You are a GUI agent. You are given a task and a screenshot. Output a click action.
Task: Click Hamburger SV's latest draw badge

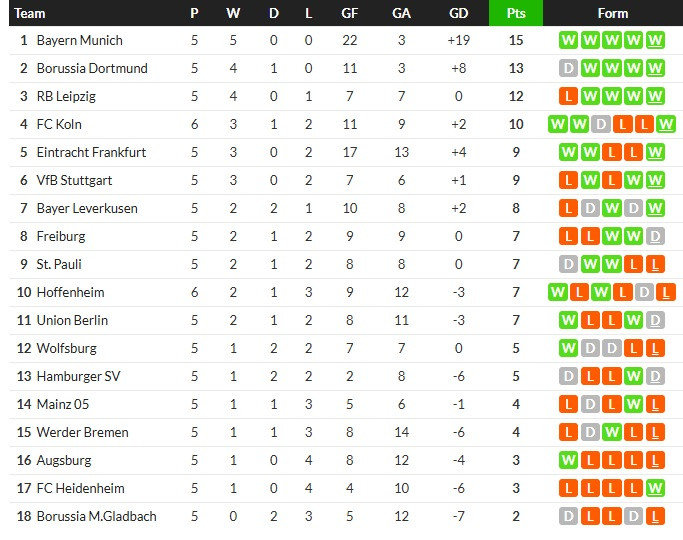click(x=655, y=376)
